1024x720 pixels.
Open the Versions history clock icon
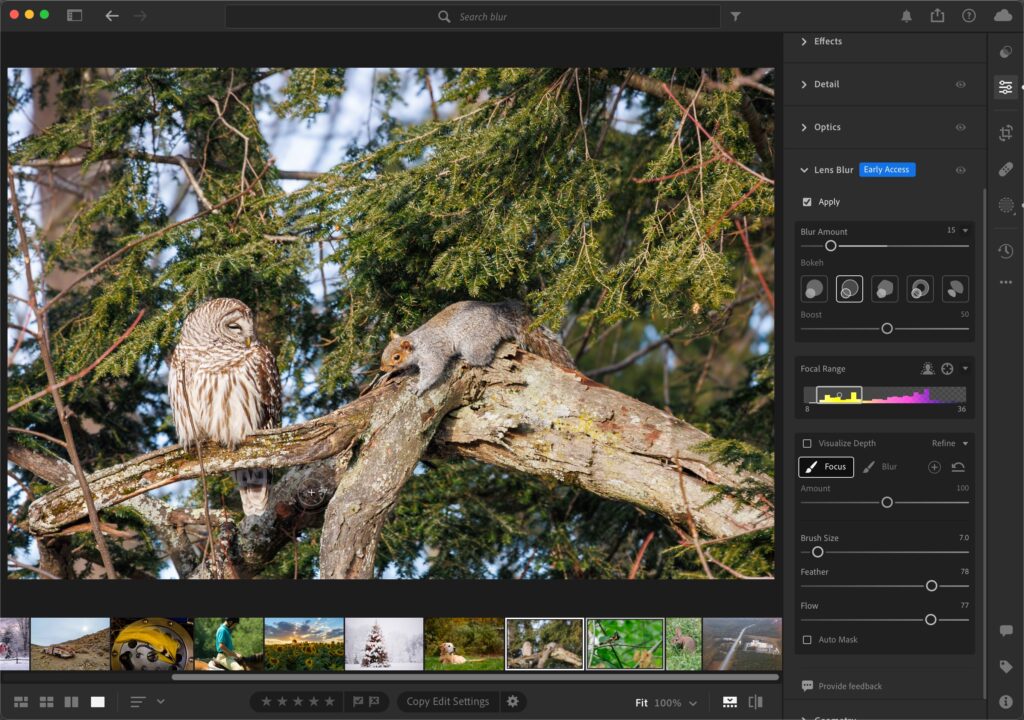[1006, 250]
